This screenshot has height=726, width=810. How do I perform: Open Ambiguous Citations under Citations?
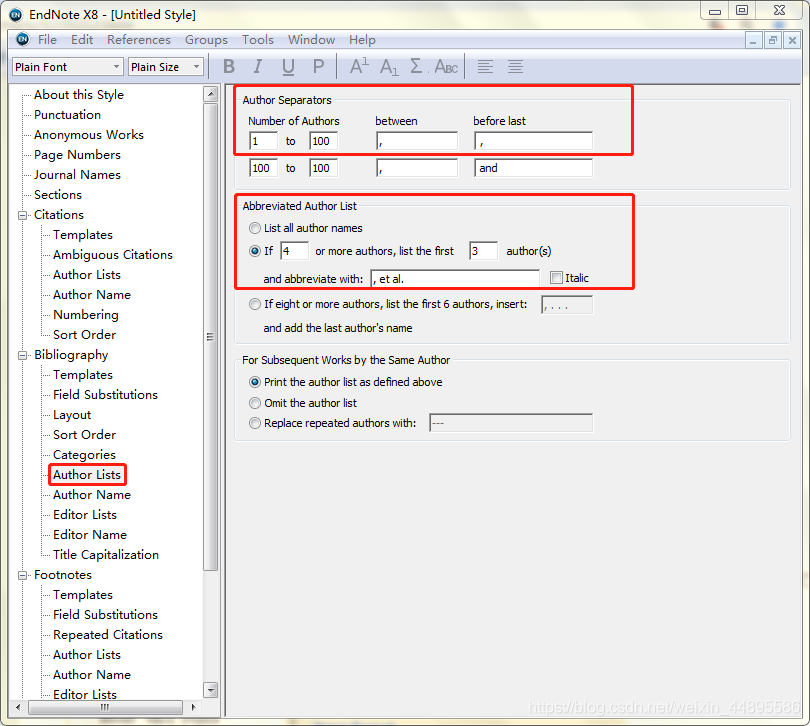point(113,255)
